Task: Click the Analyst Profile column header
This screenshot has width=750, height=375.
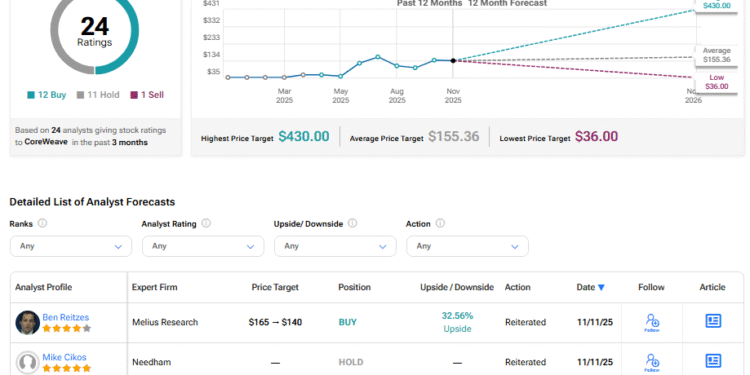Action: click(44, 287)
